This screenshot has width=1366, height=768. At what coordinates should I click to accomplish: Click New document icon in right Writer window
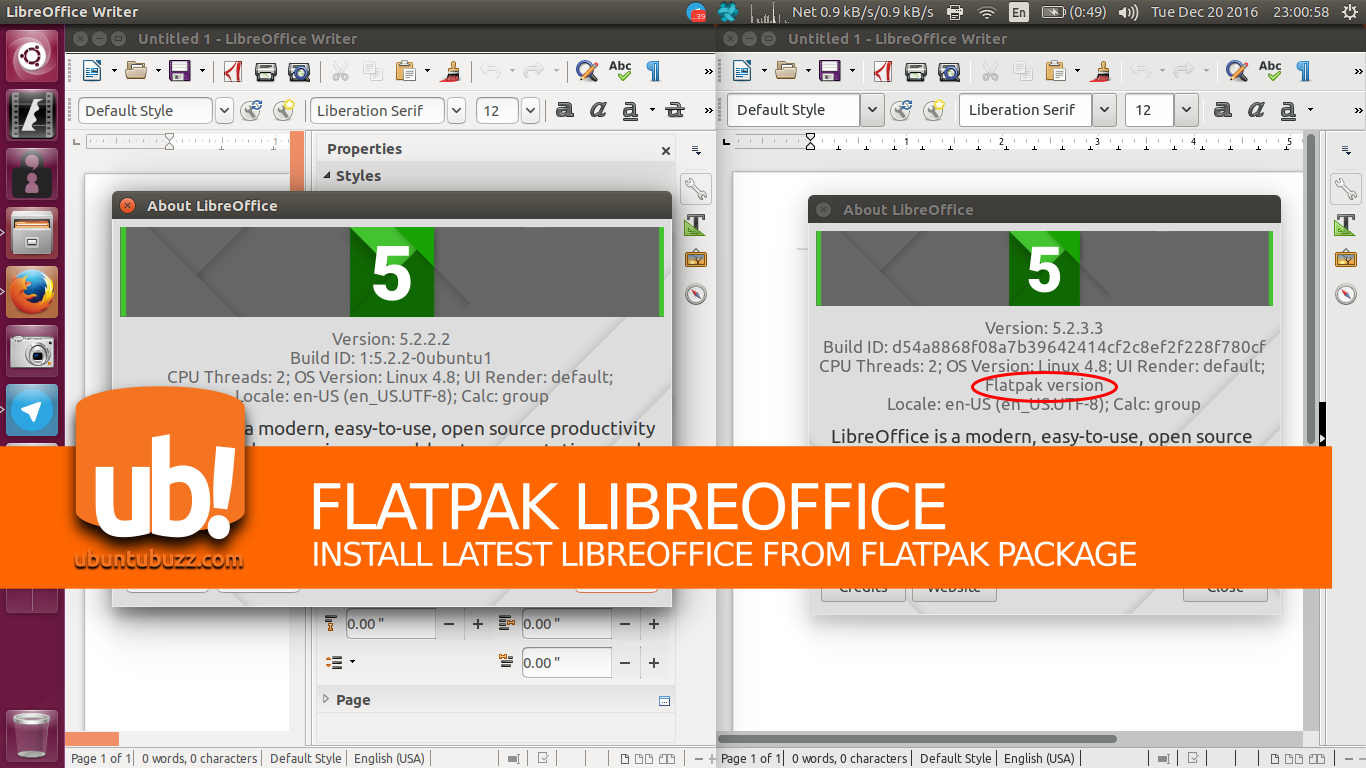[742, 71]
